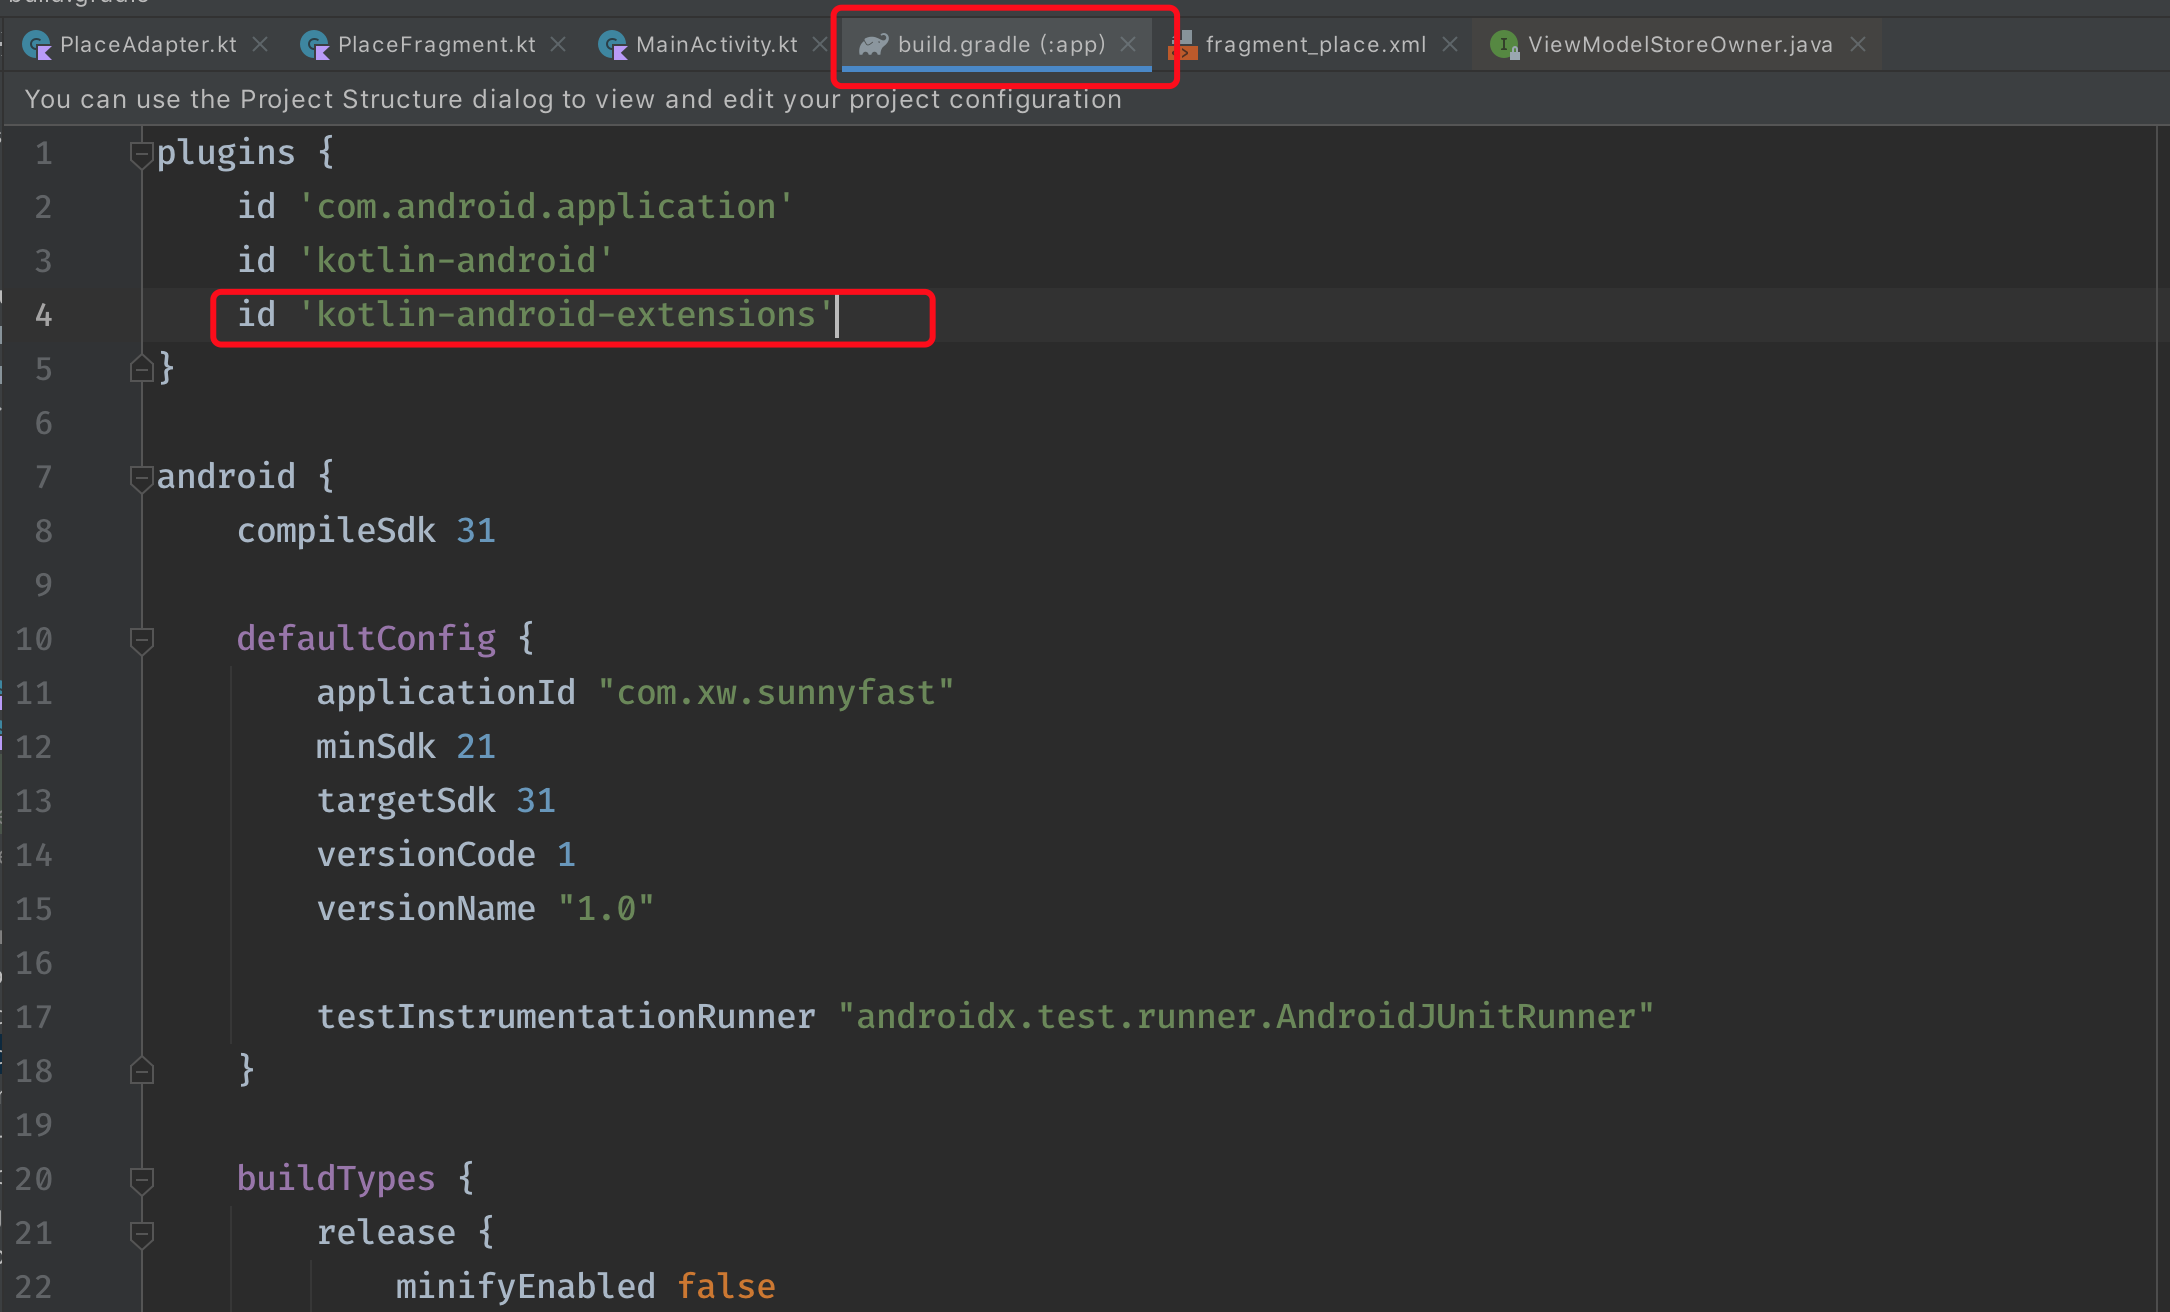The height and width of the screenshot is (1312, 2170).
Task: Collapse the plugins block fold marker
Action: click(141, 154)
